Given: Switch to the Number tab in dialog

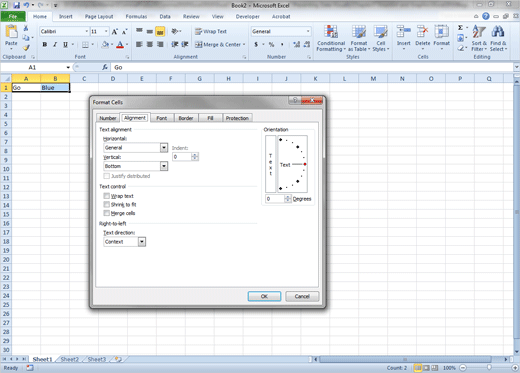Looking at the screenshot, I should pos(108,118).
